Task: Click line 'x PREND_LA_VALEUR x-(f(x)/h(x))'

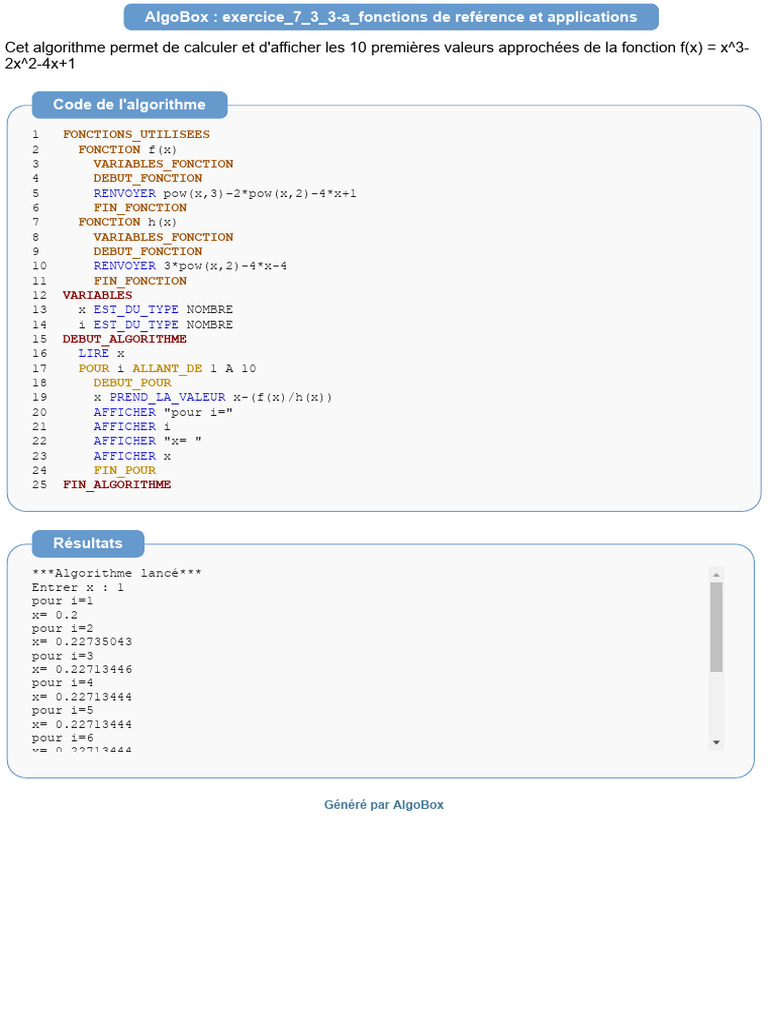Action: 213,397
